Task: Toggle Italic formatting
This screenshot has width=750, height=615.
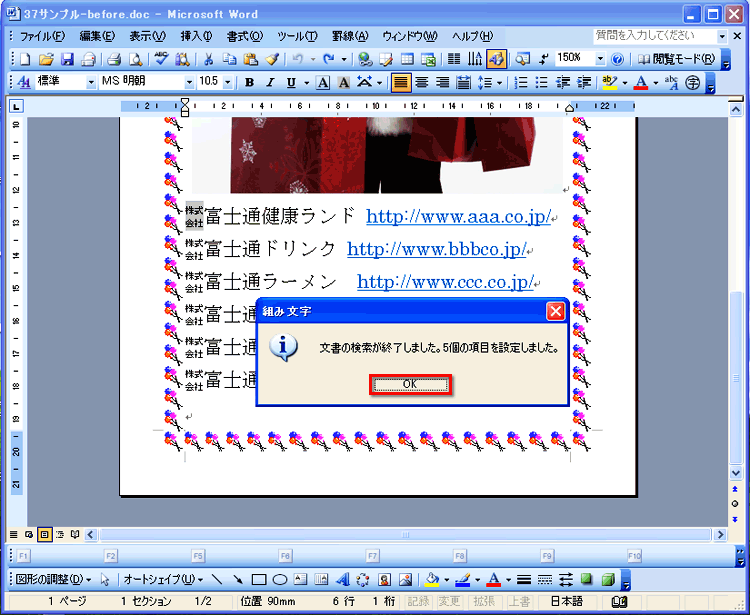Action: [x=270, y=82]
